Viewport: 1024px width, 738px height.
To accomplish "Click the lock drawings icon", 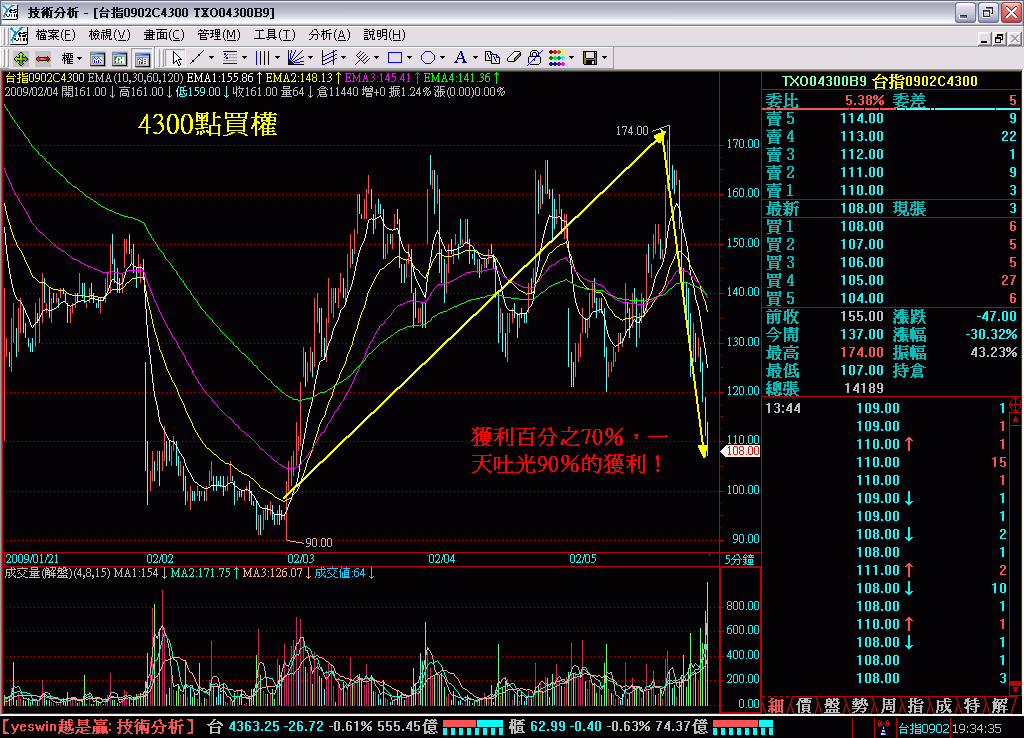I will 534,58.
